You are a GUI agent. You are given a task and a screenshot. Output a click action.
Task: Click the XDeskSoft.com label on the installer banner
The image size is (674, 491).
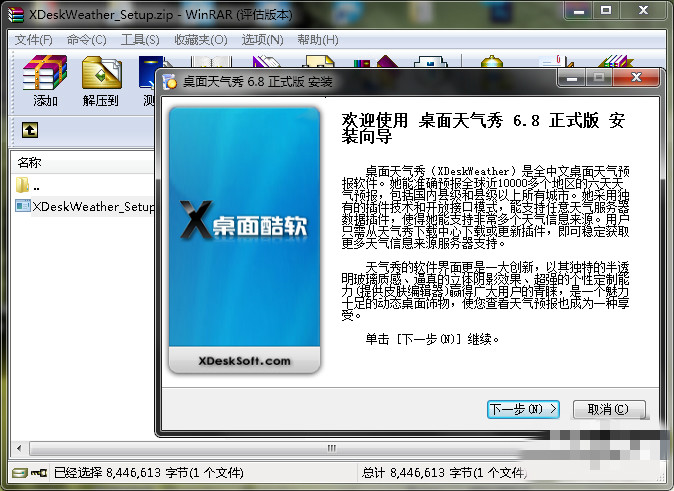244,361
